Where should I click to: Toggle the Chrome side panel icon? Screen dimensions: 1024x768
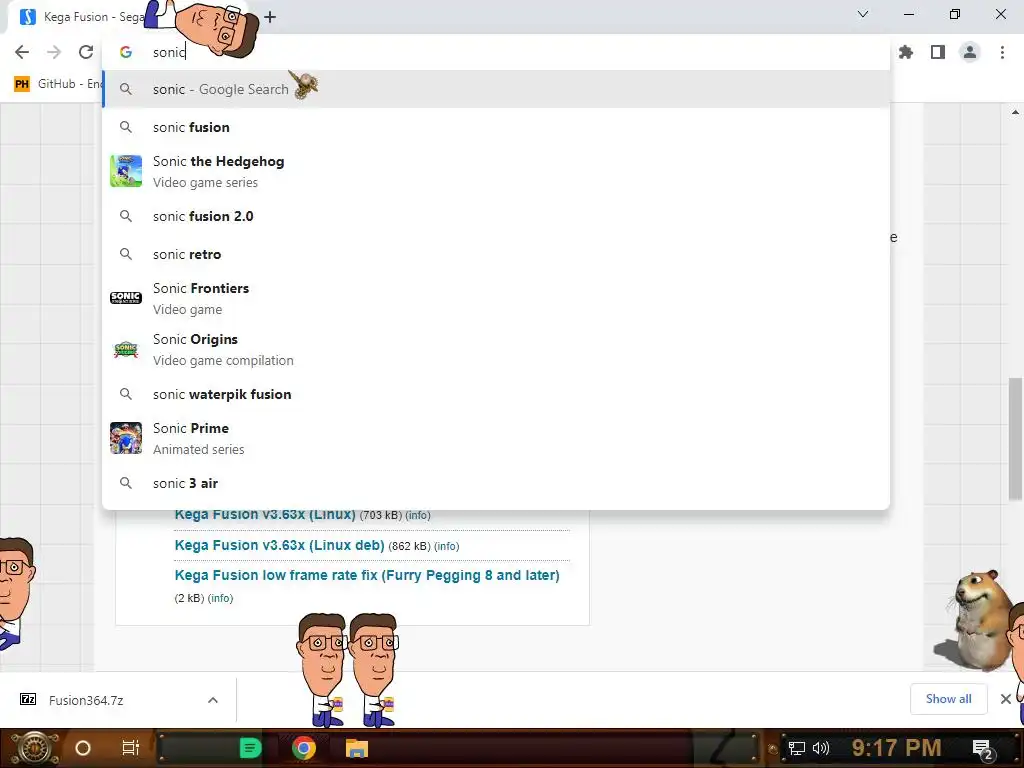pyautogui.click(x=938, y=52)
